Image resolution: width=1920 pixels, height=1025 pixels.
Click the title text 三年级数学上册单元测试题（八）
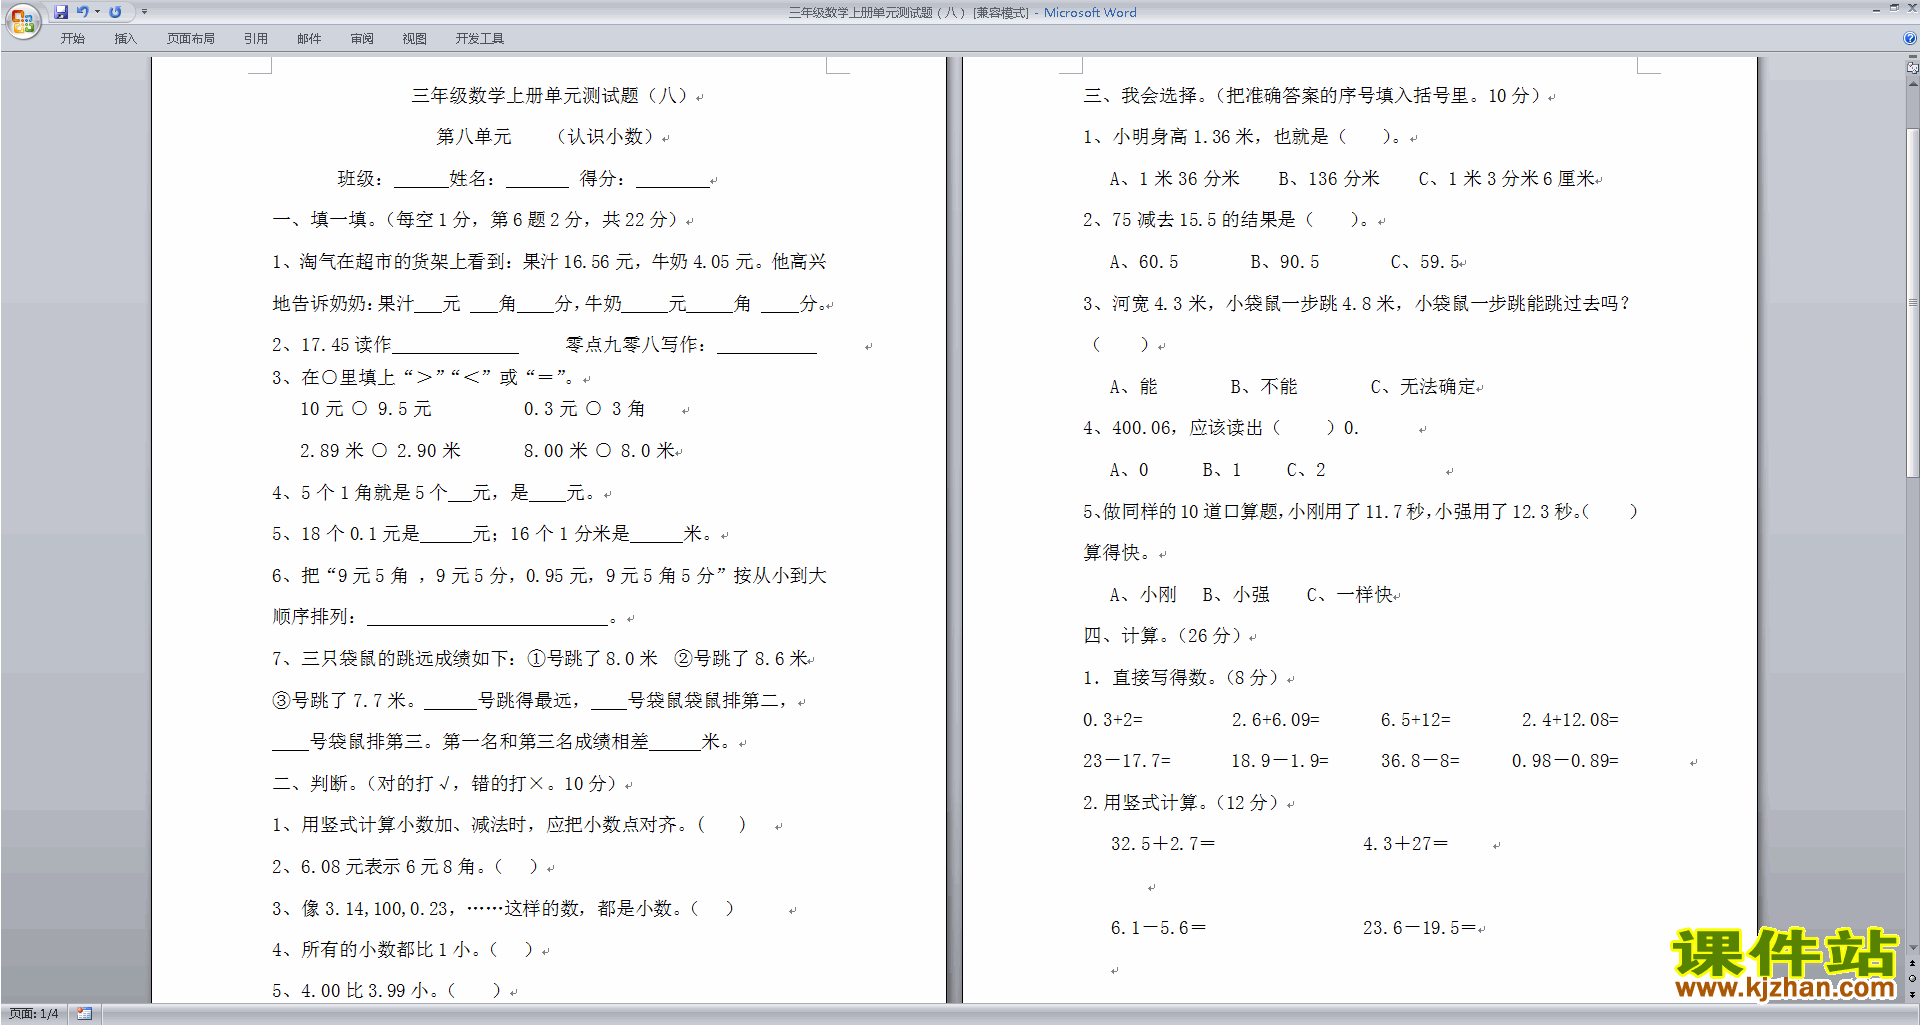[549, 96]
